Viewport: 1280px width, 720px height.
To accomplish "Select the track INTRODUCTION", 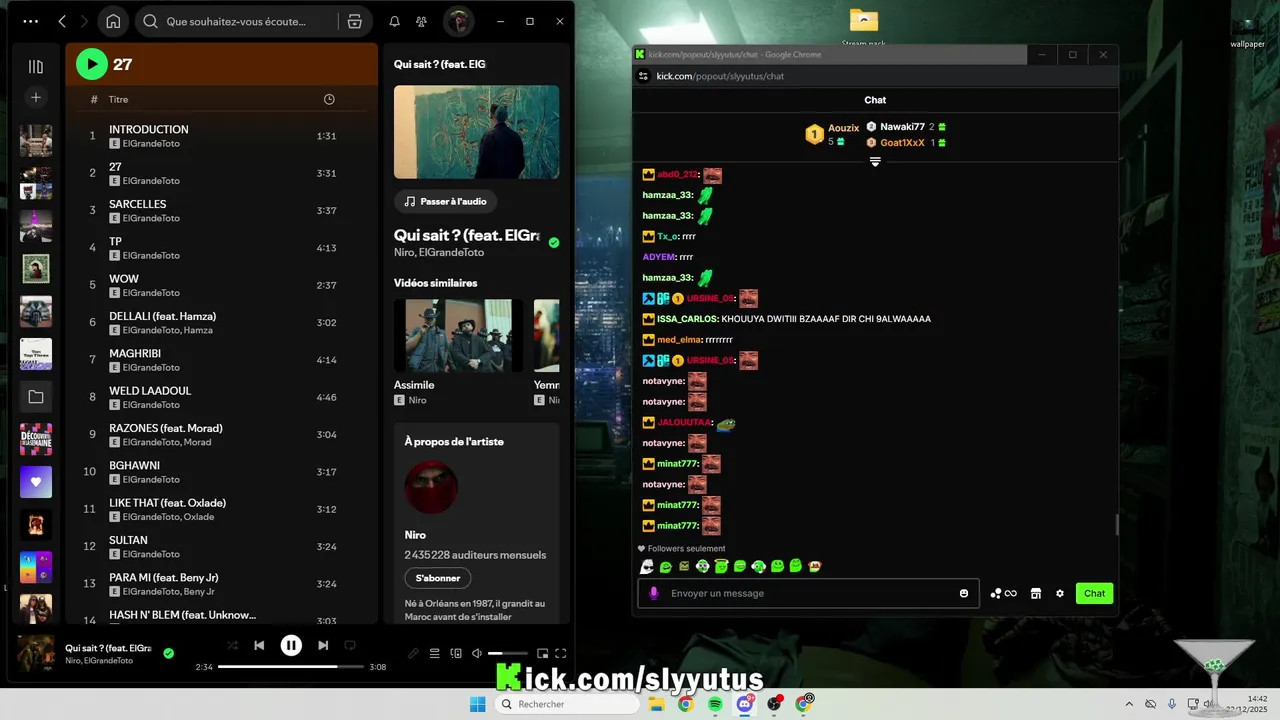I will pos(149,129).
